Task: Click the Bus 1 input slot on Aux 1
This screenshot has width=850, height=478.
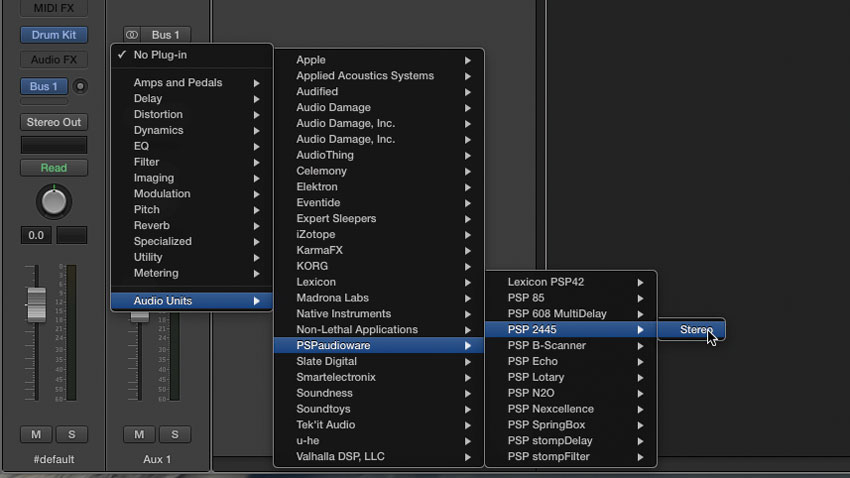Action: (165, 35)
